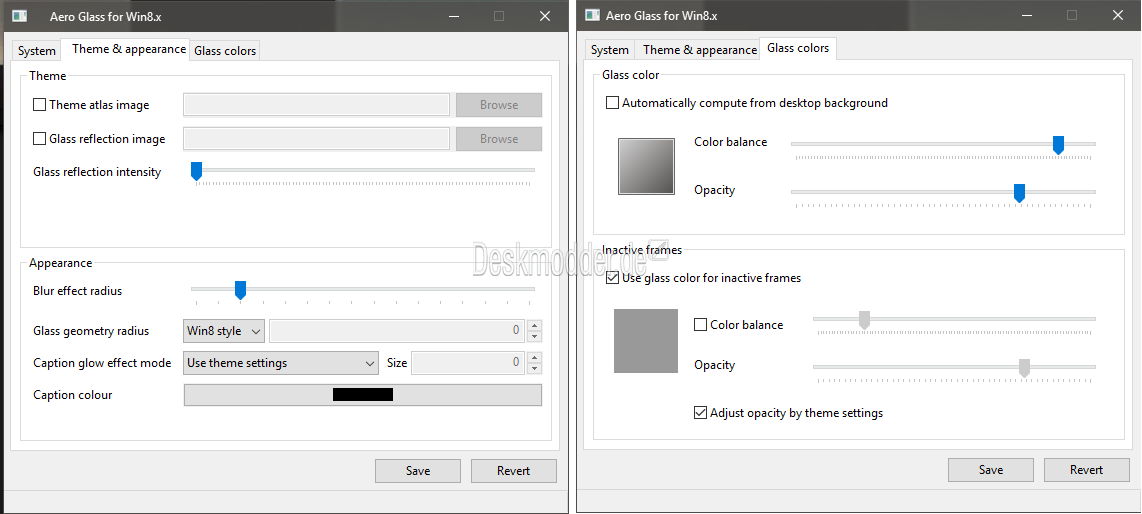Viewport: 1142px width, 514px height.
Task: Click the black Caption colour swatch
Action: 363,395
